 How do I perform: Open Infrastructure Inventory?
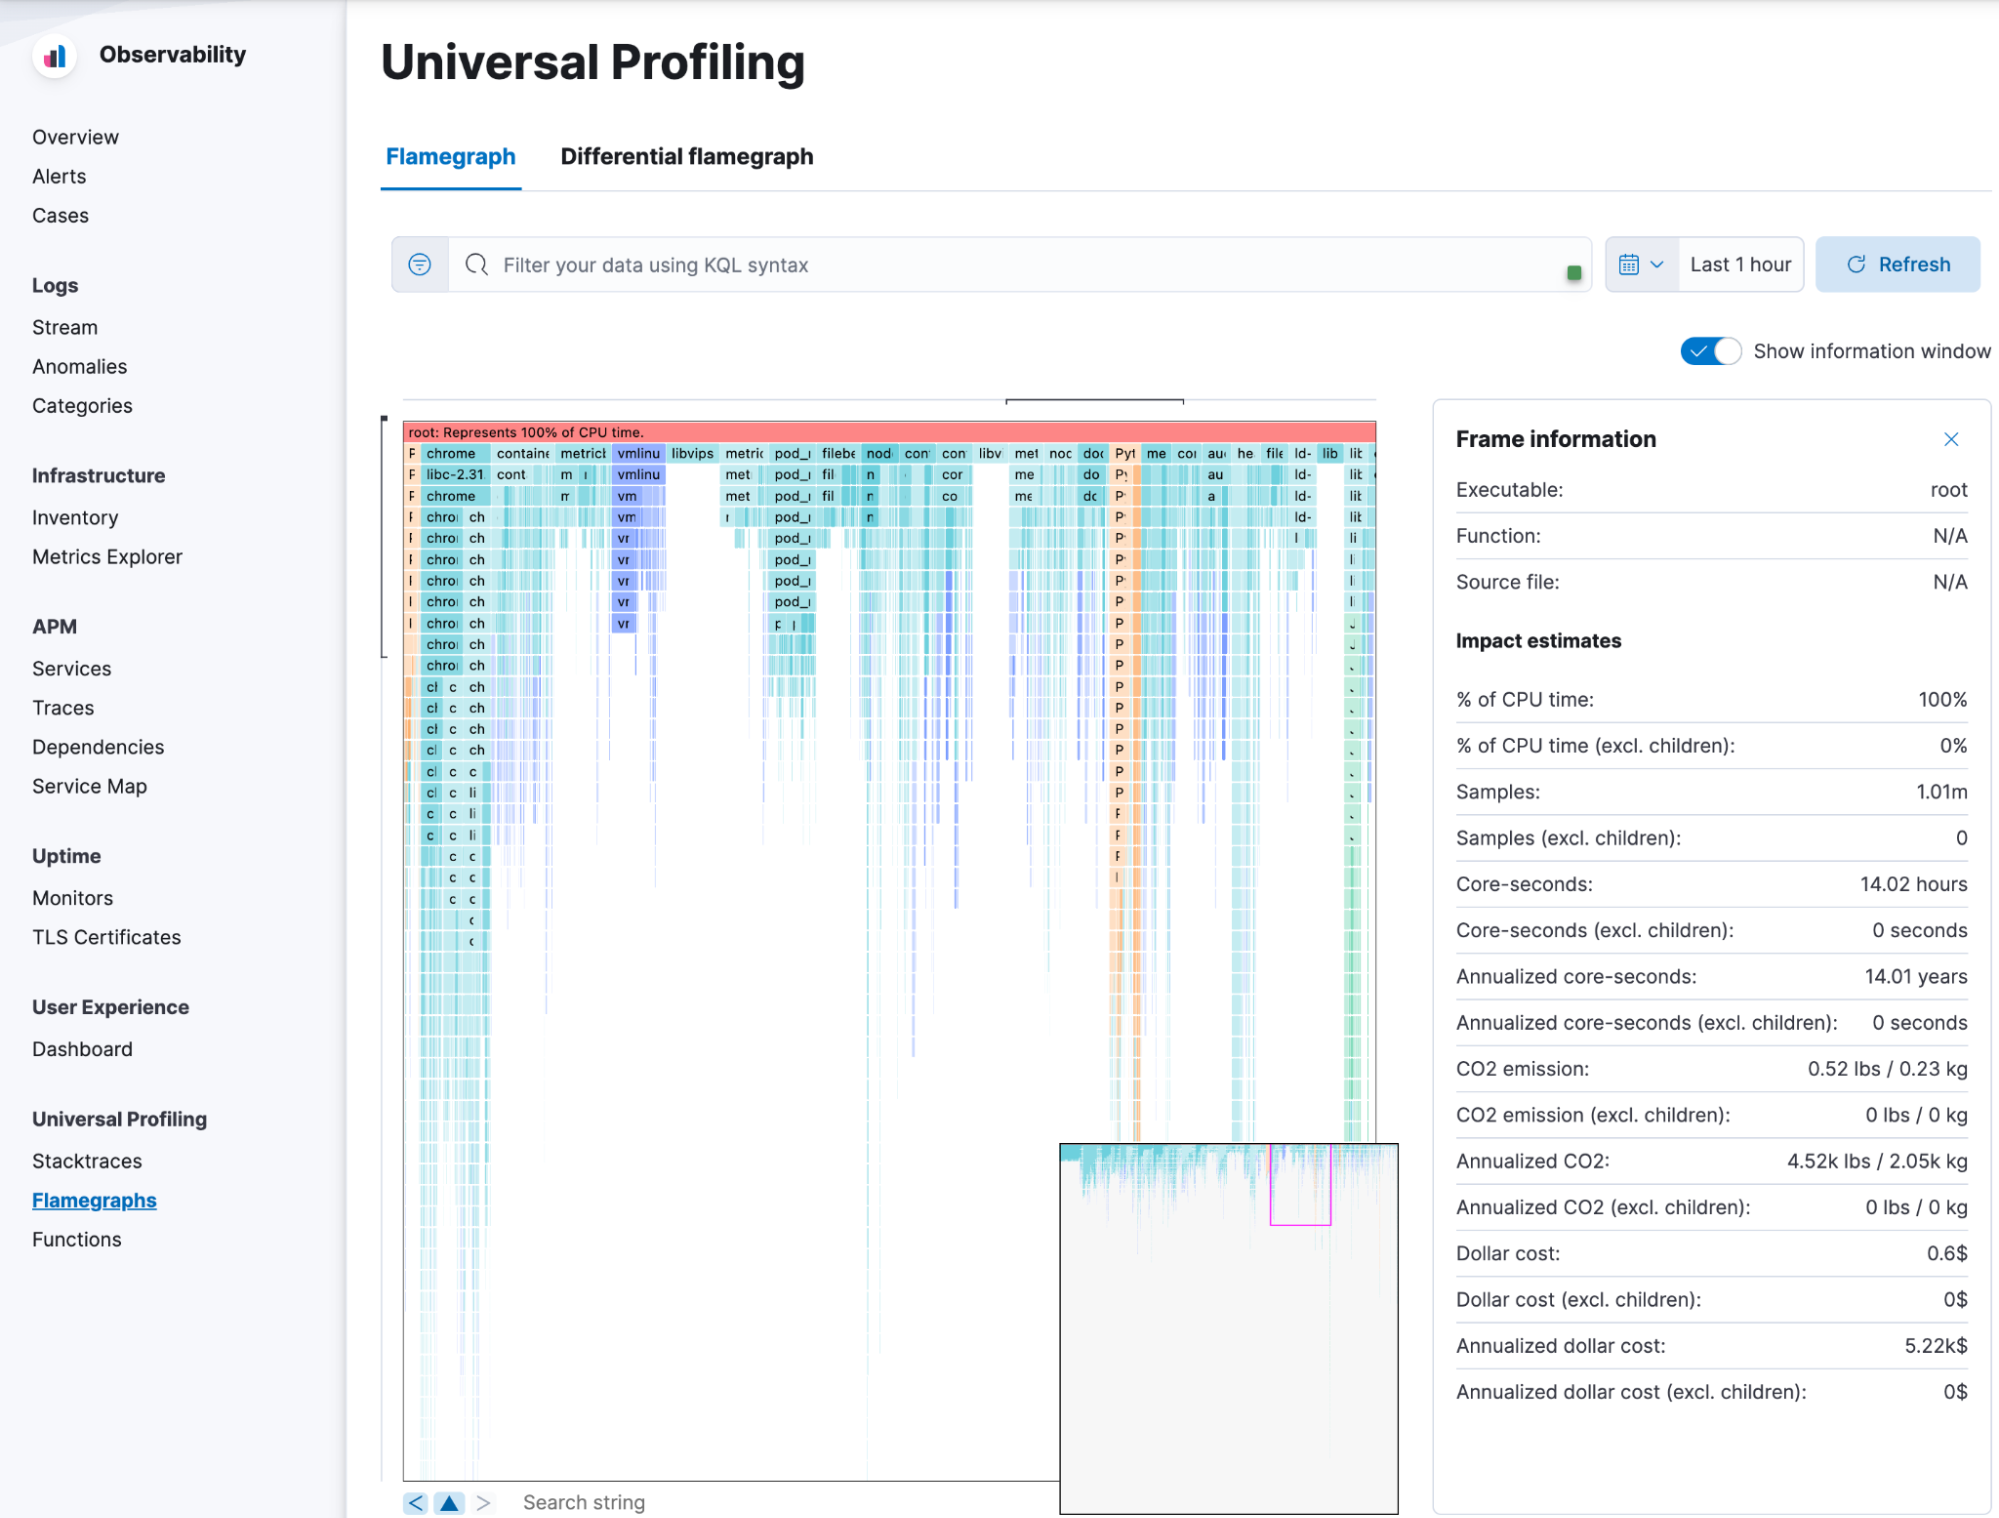pos(75,517)
